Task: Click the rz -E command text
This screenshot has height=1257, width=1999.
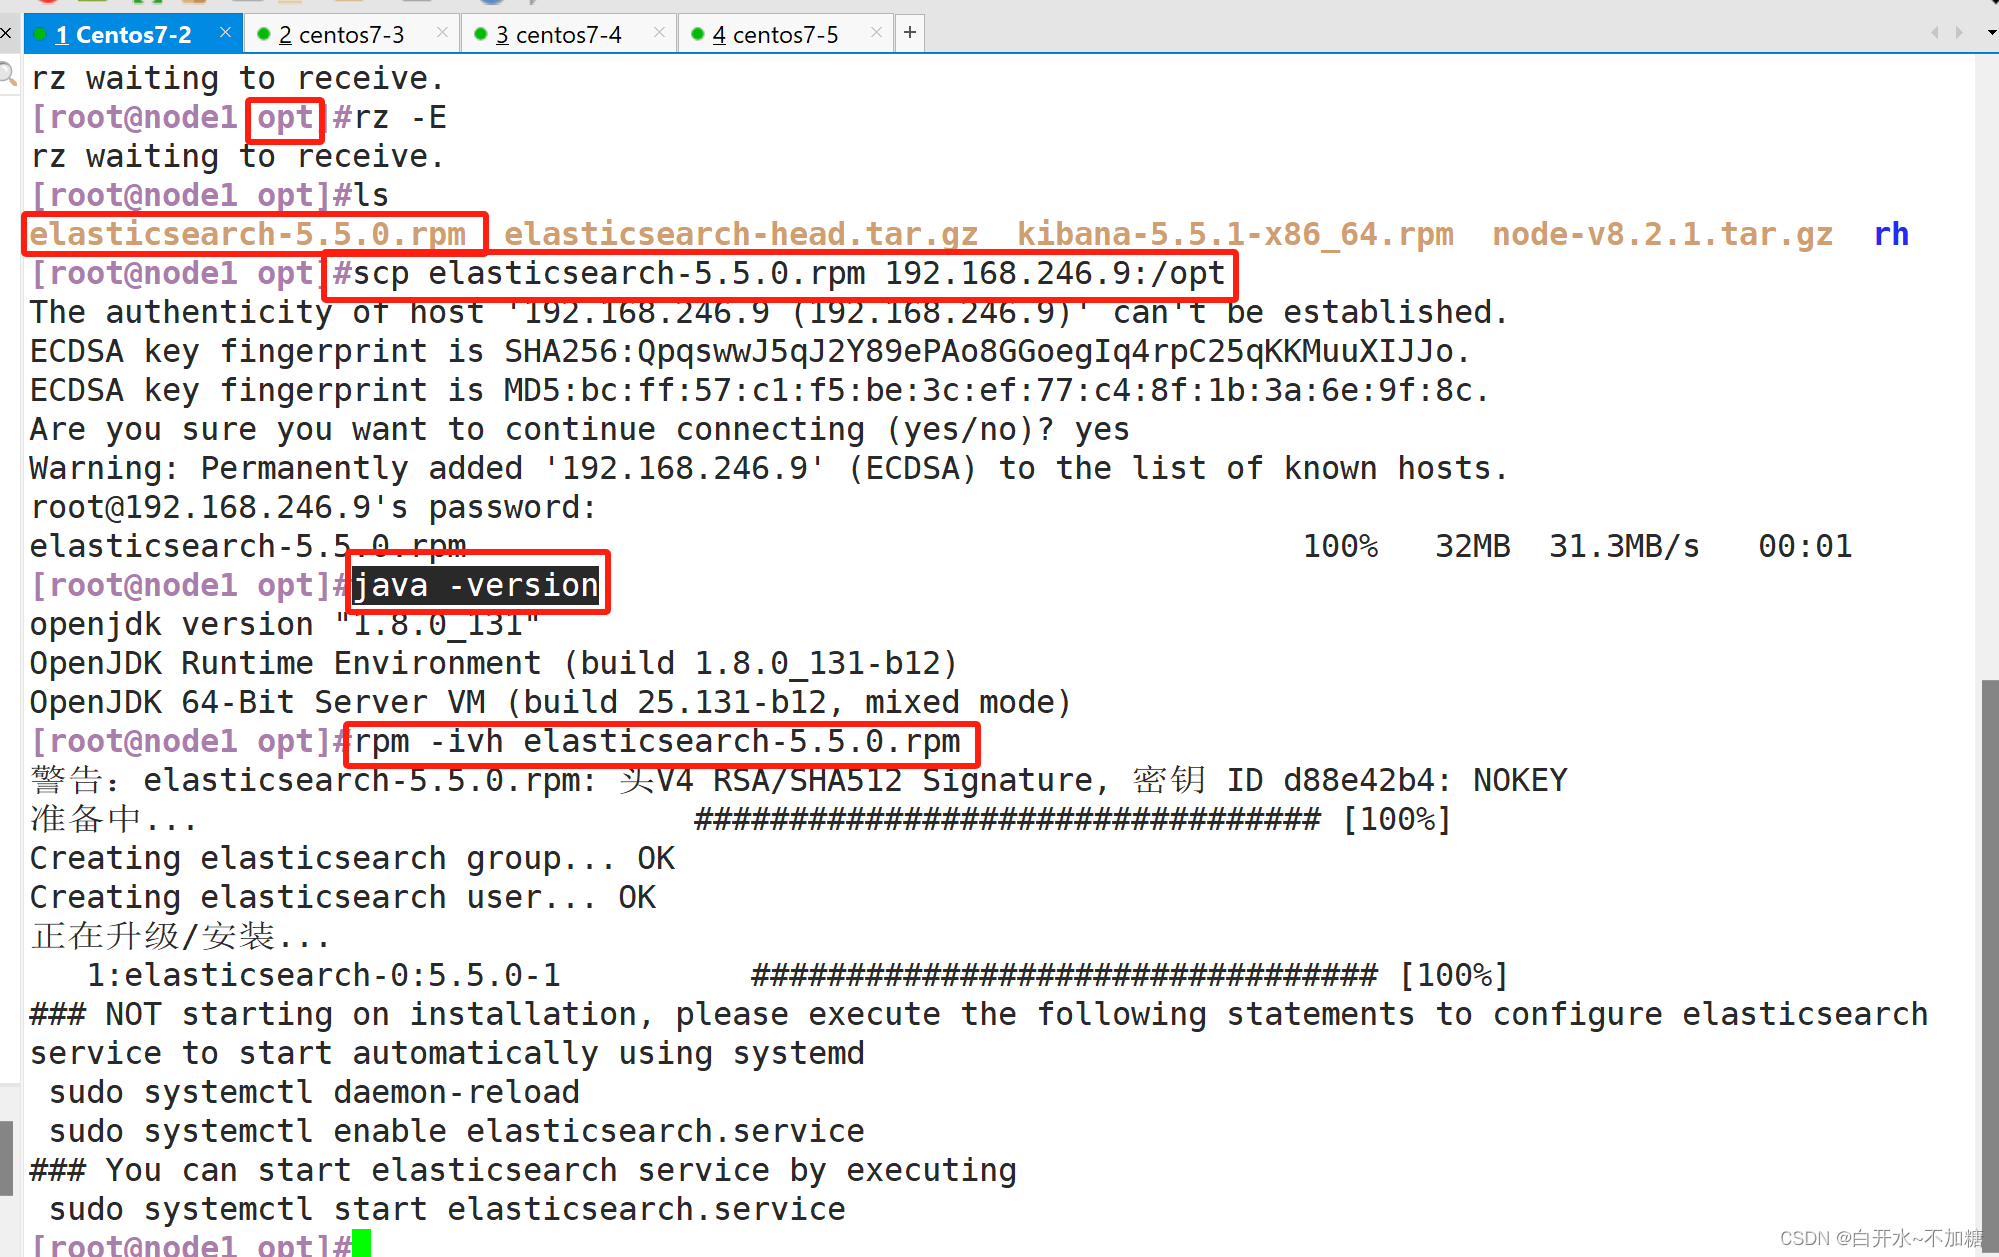Action: coord(400,117)
